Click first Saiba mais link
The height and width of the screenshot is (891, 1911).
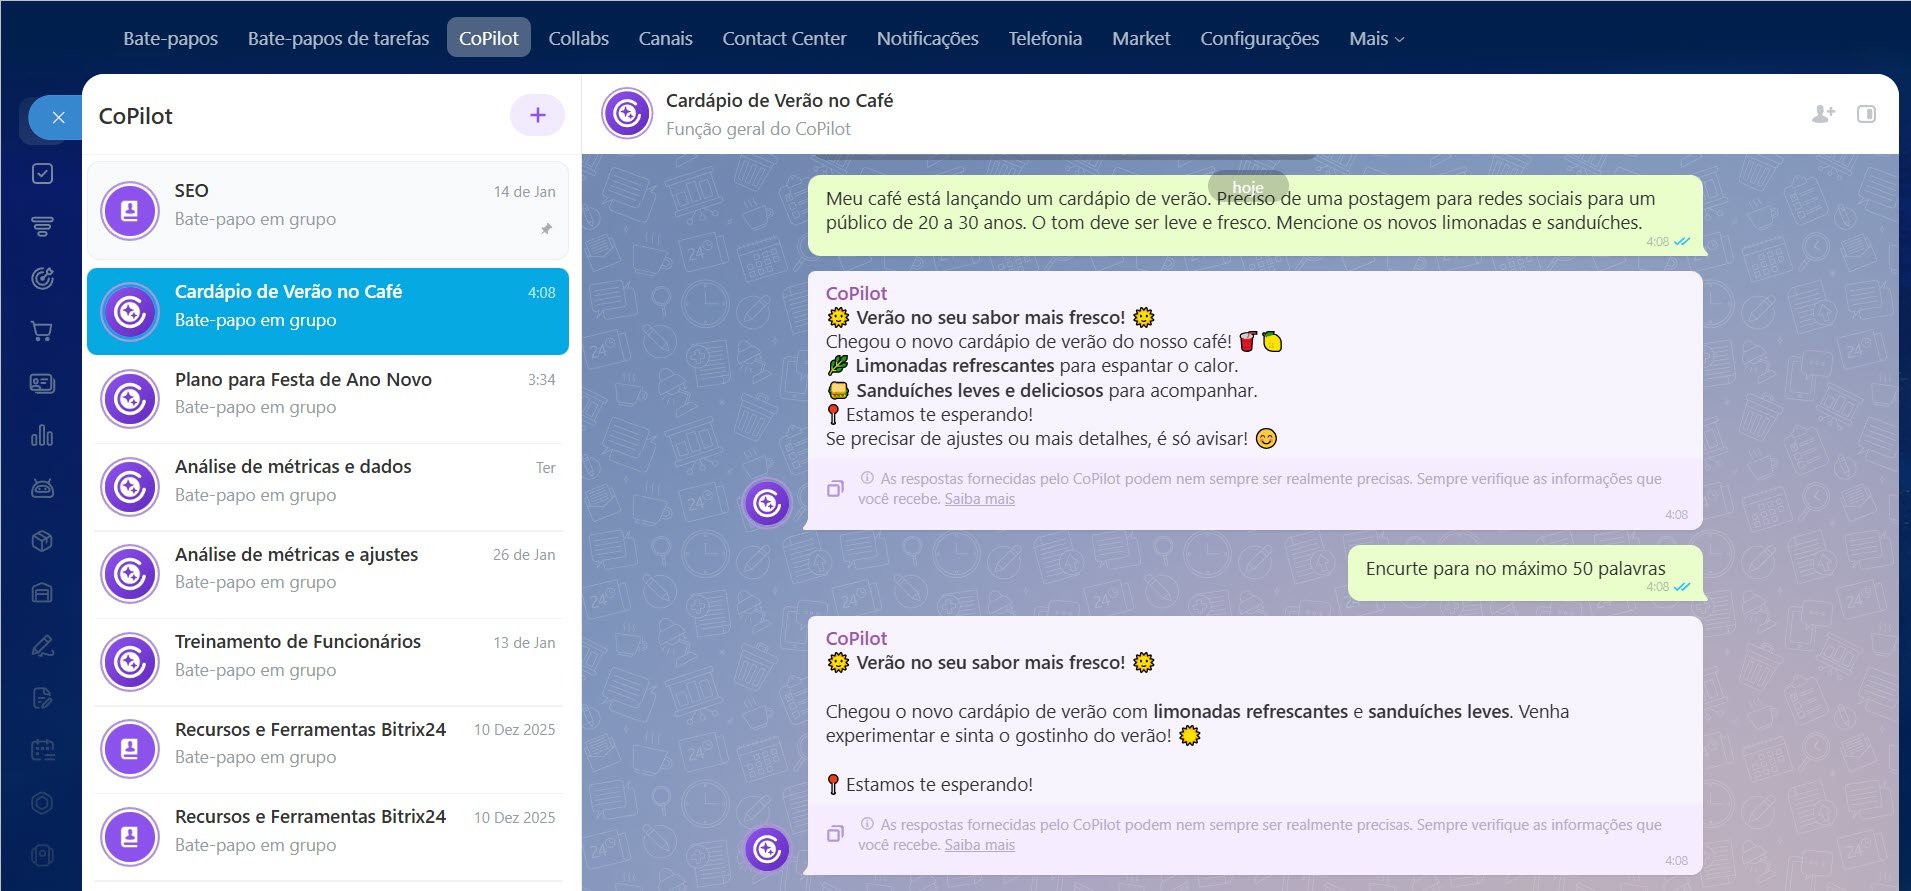[x=979, y=499]
